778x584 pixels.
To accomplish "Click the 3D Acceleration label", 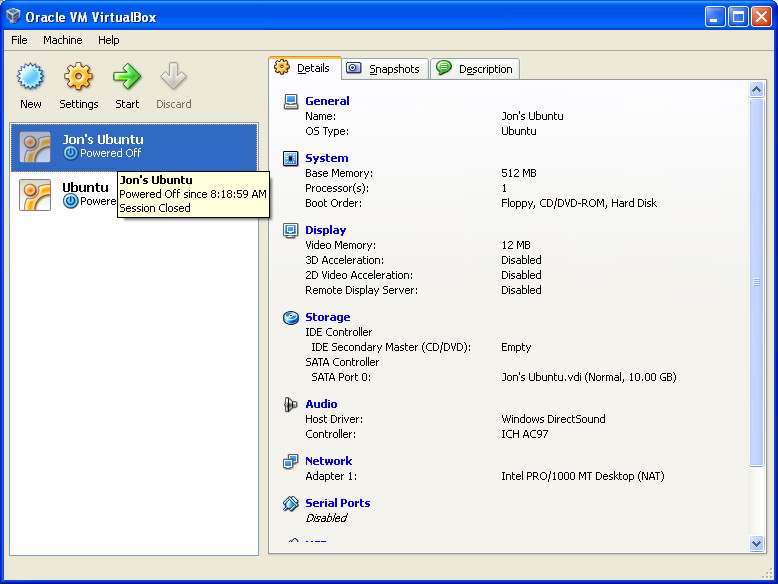I will point(344,260).
